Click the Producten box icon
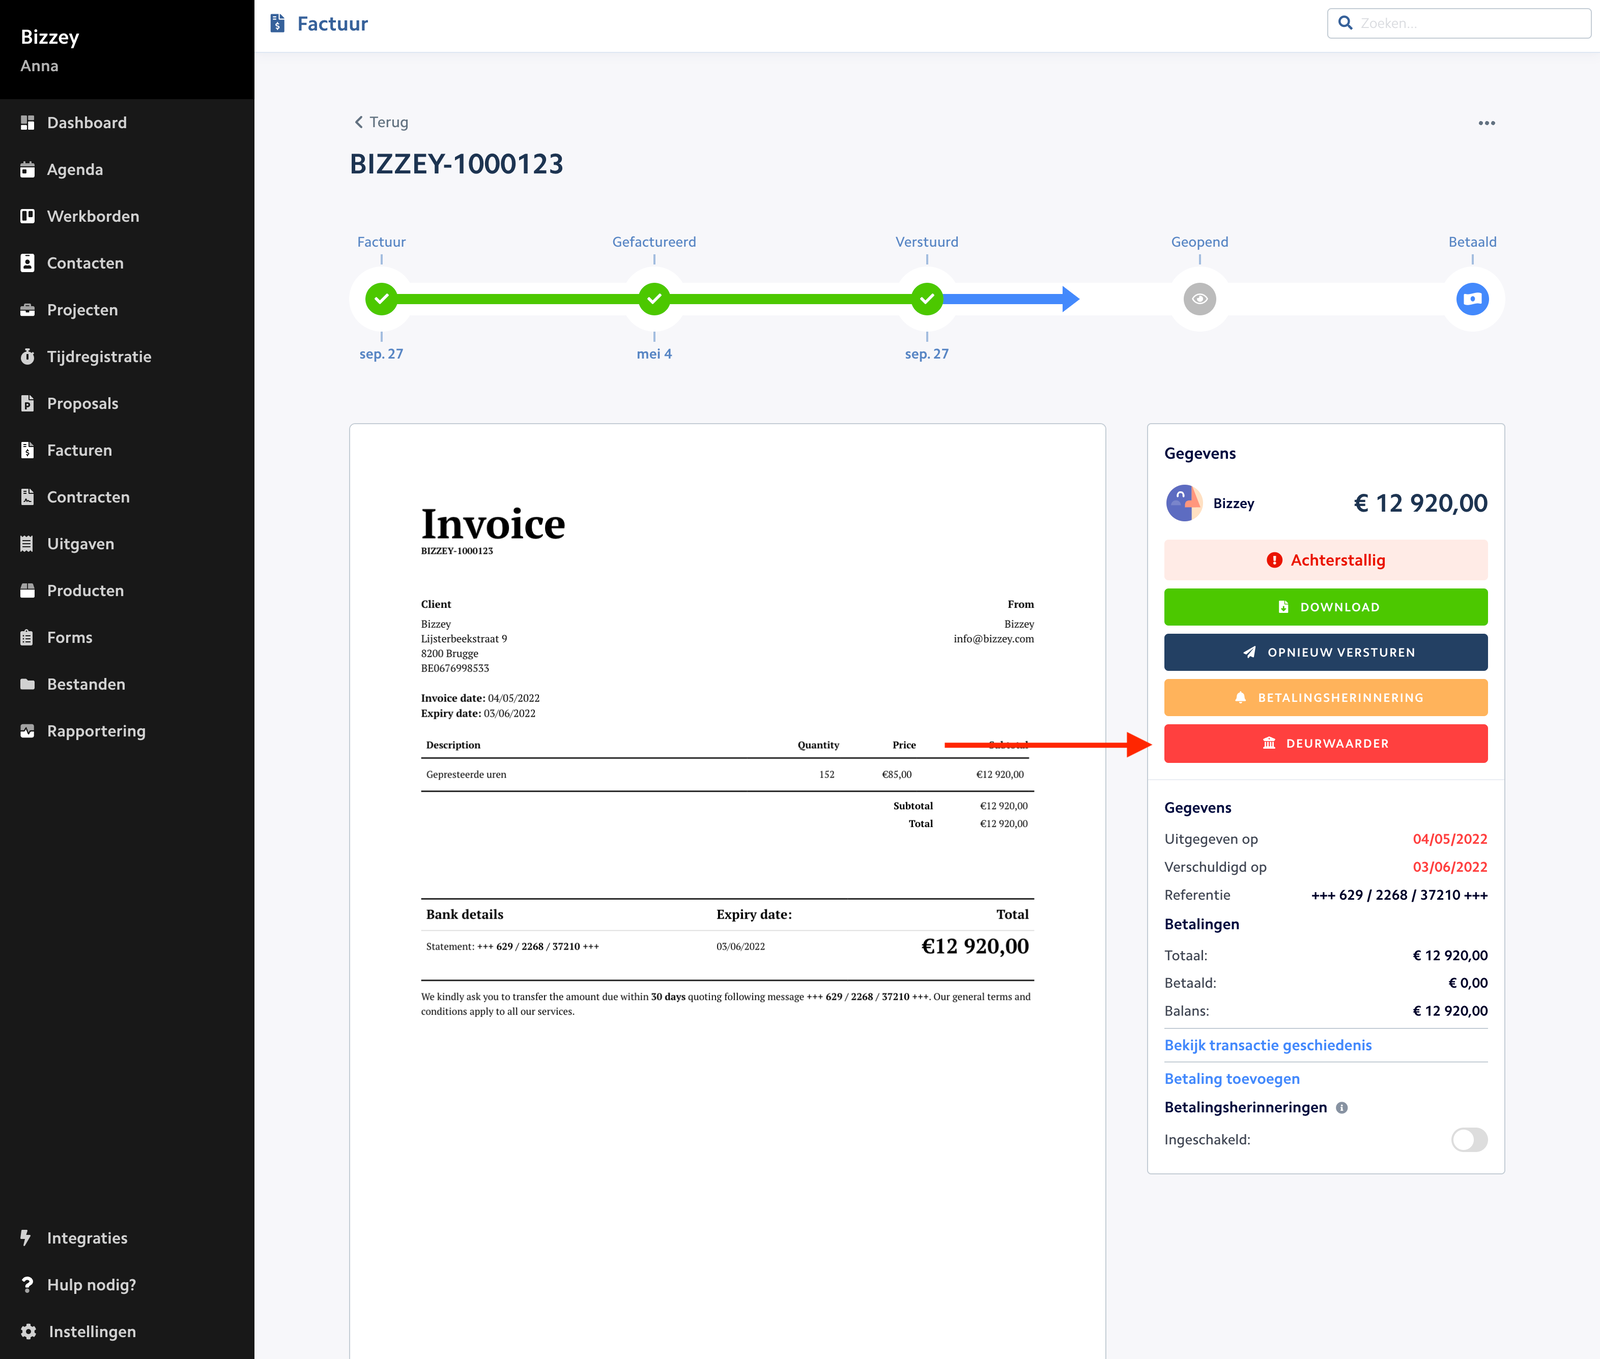Image resolution: width=1600 pixels, height=1359 pixels. click(28, 591)
